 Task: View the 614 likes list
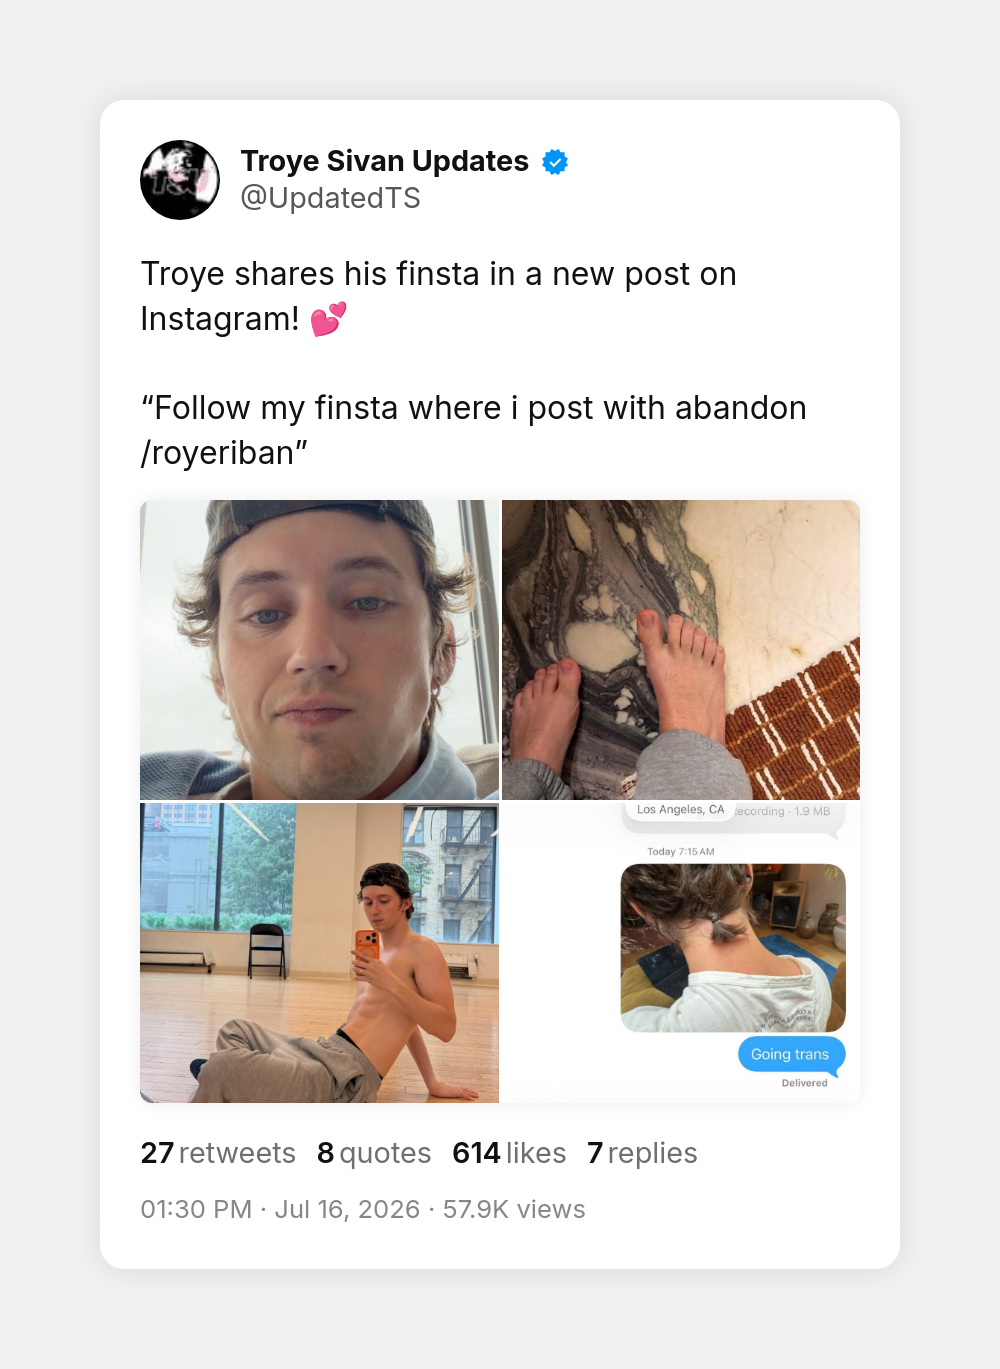pos(509,1153)
